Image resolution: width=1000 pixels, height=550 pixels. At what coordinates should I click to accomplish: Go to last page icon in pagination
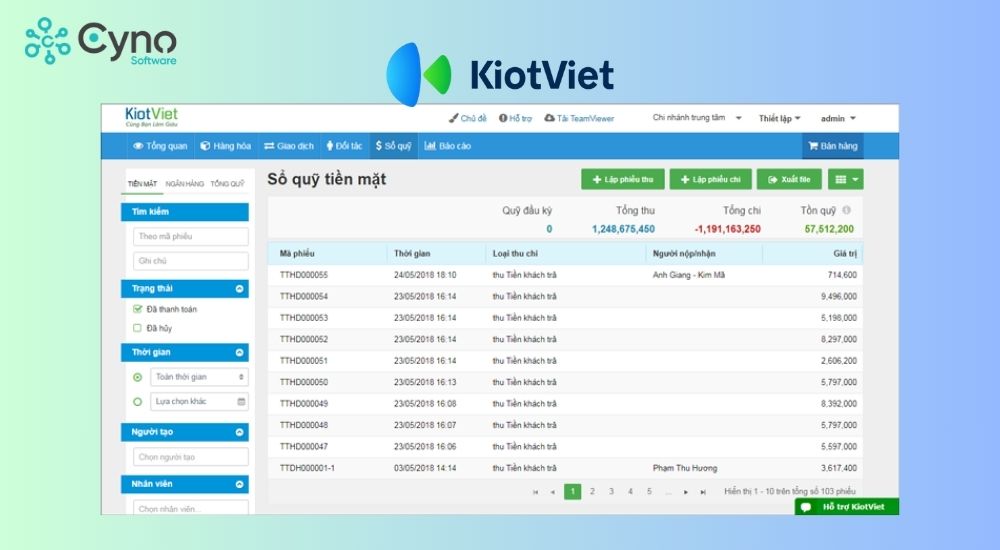coord(703,492)
